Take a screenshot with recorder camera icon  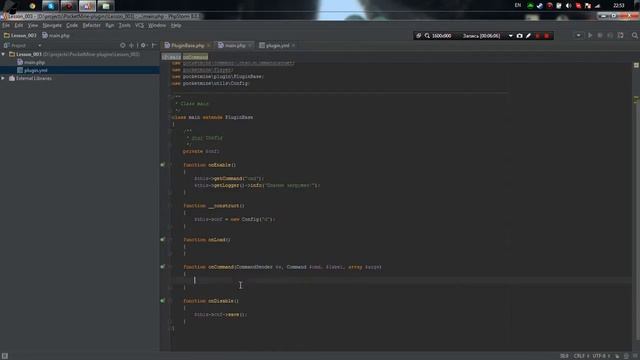pos(519,36)
